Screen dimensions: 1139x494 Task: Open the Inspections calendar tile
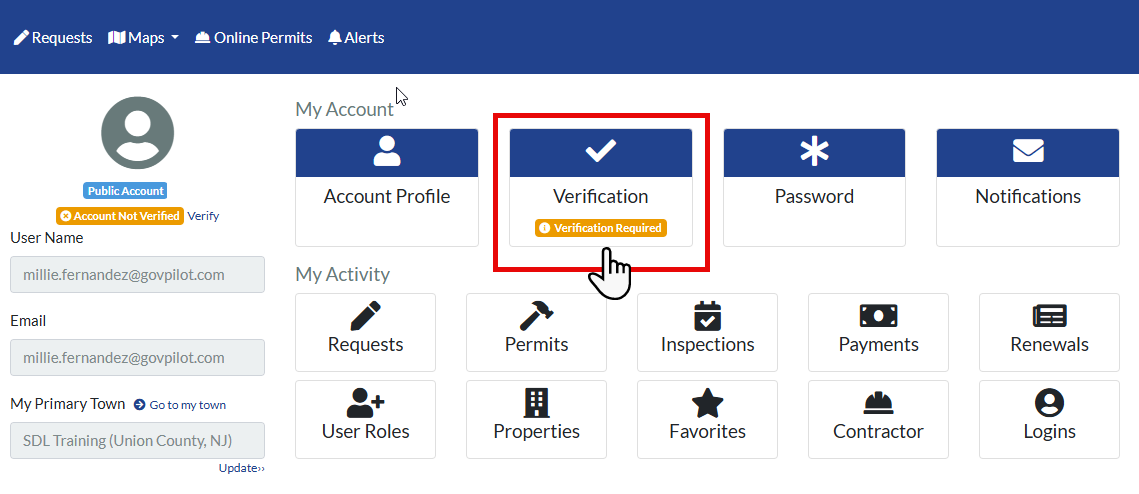(707, 332)
